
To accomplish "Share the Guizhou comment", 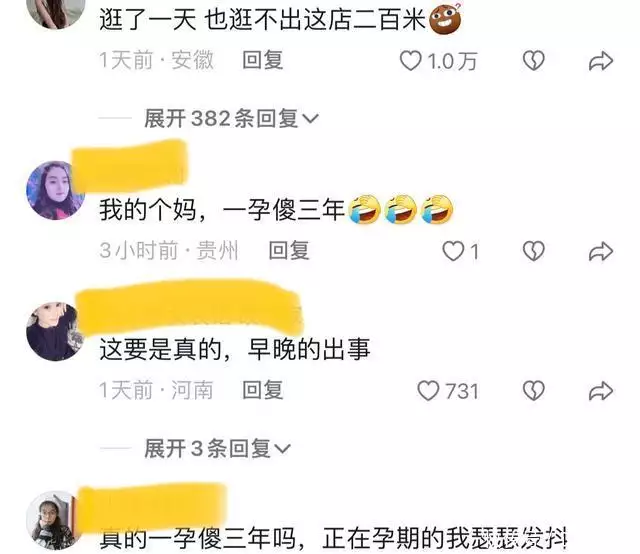I will point(600,251).
